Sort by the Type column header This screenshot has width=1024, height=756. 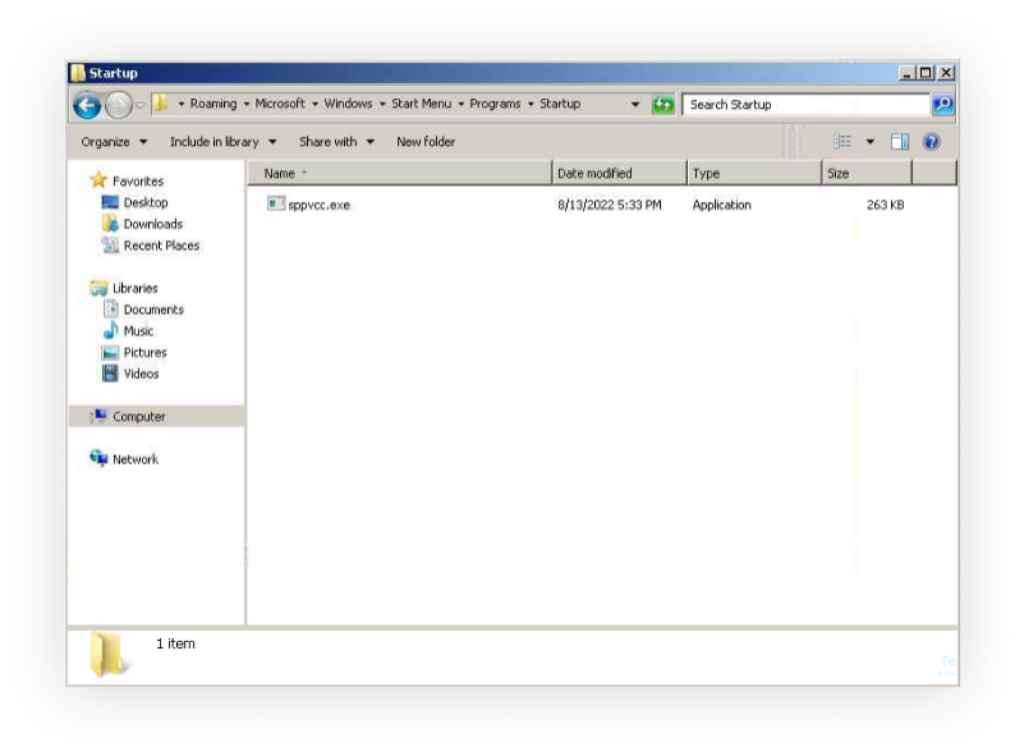click(754, 174)
